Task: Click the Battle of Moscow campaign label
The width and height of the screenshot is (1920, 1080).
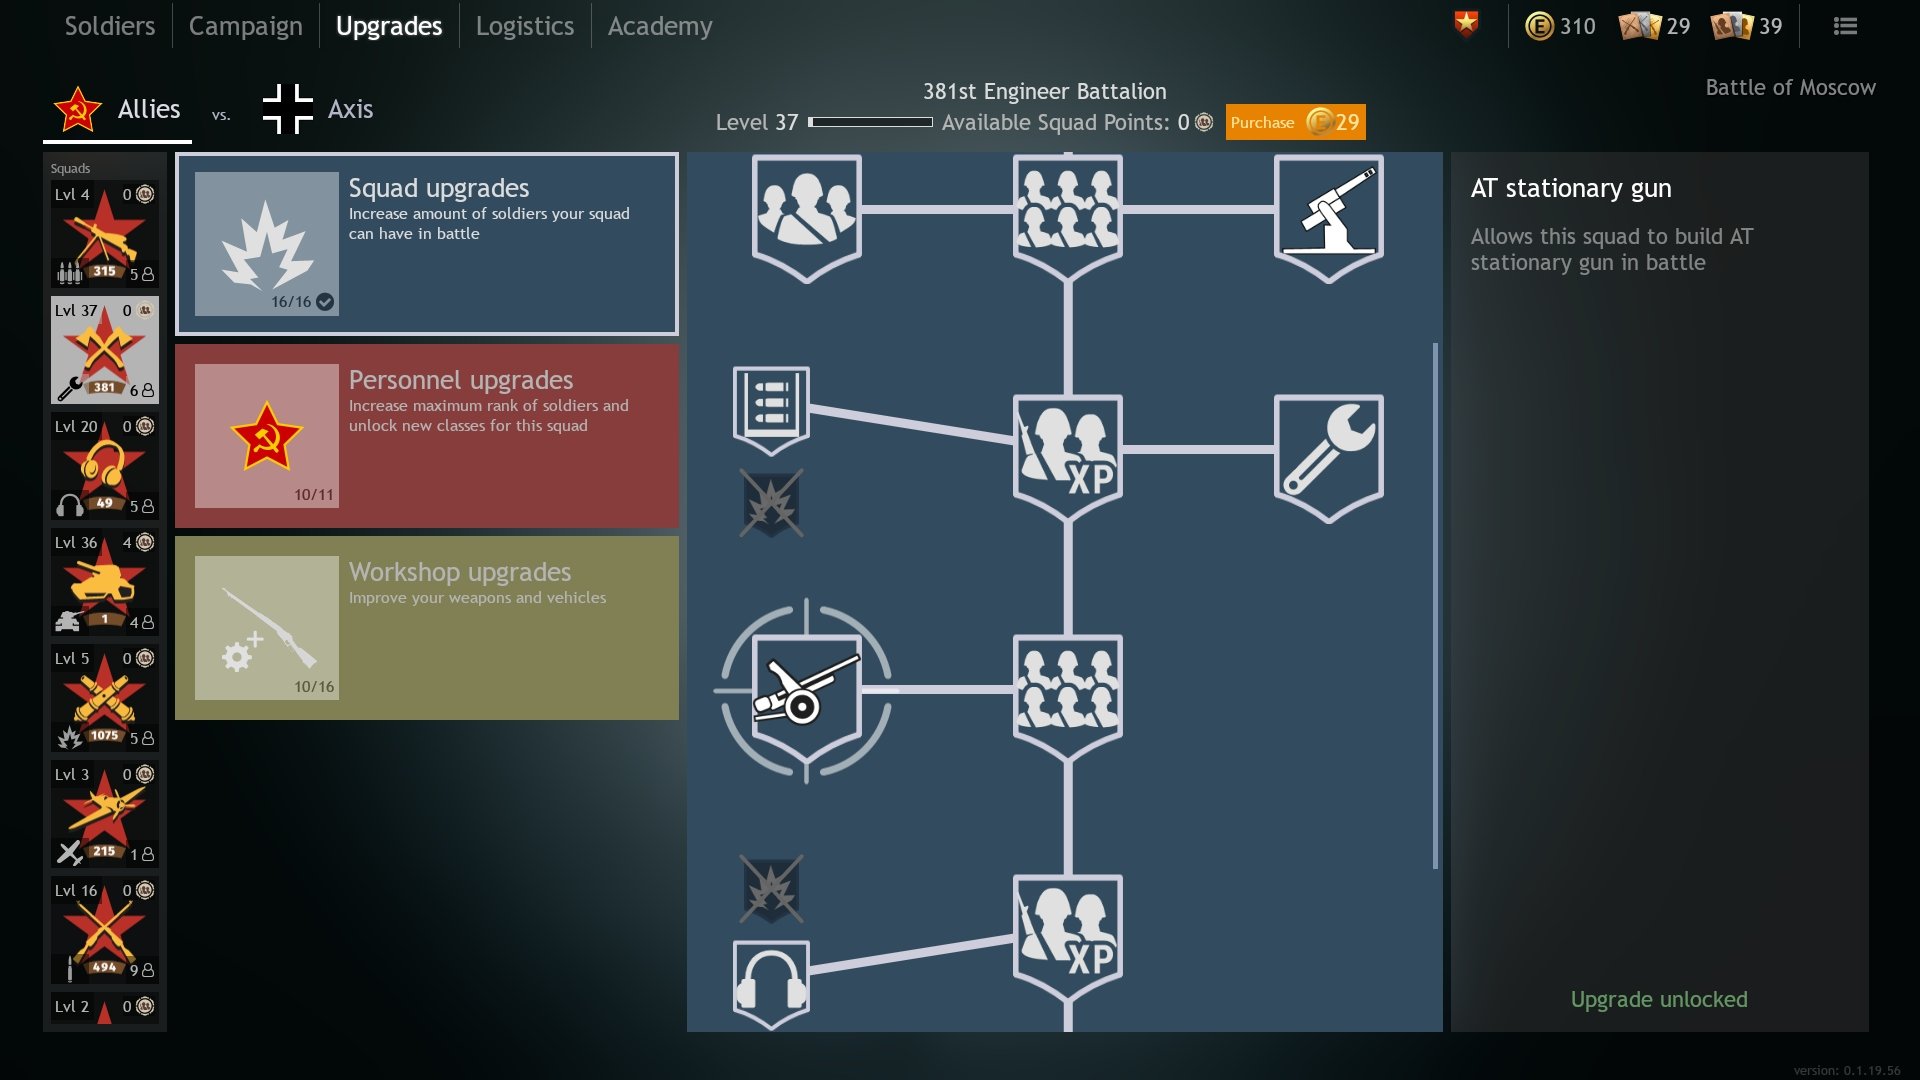Action: coord(1790,88)
